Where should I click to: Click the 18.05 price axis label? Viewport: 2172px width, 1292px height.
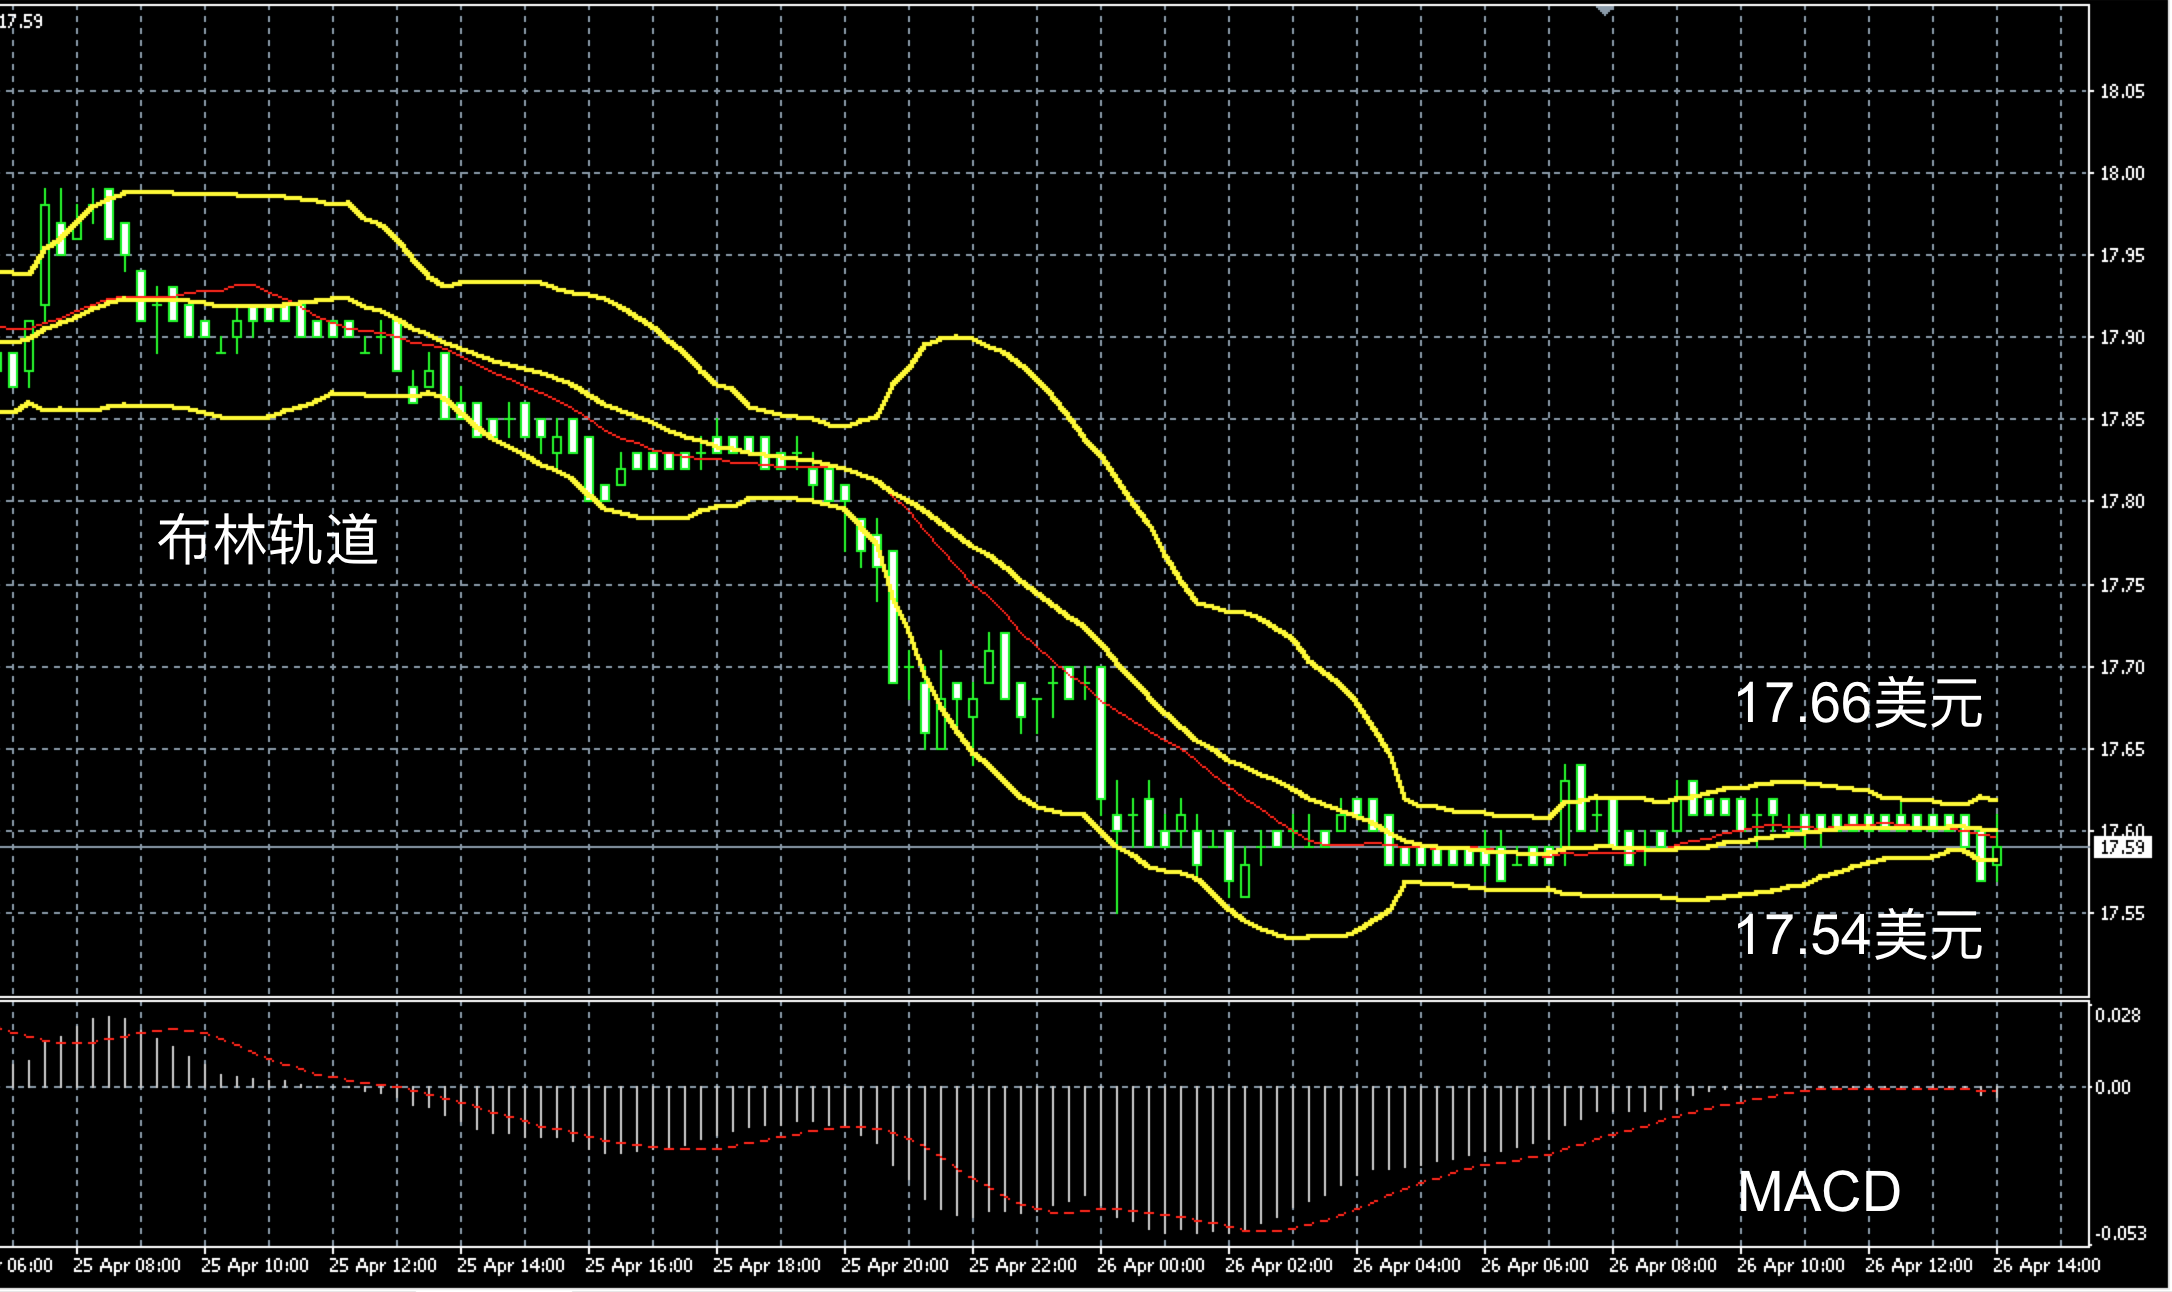coord(2121,92)
